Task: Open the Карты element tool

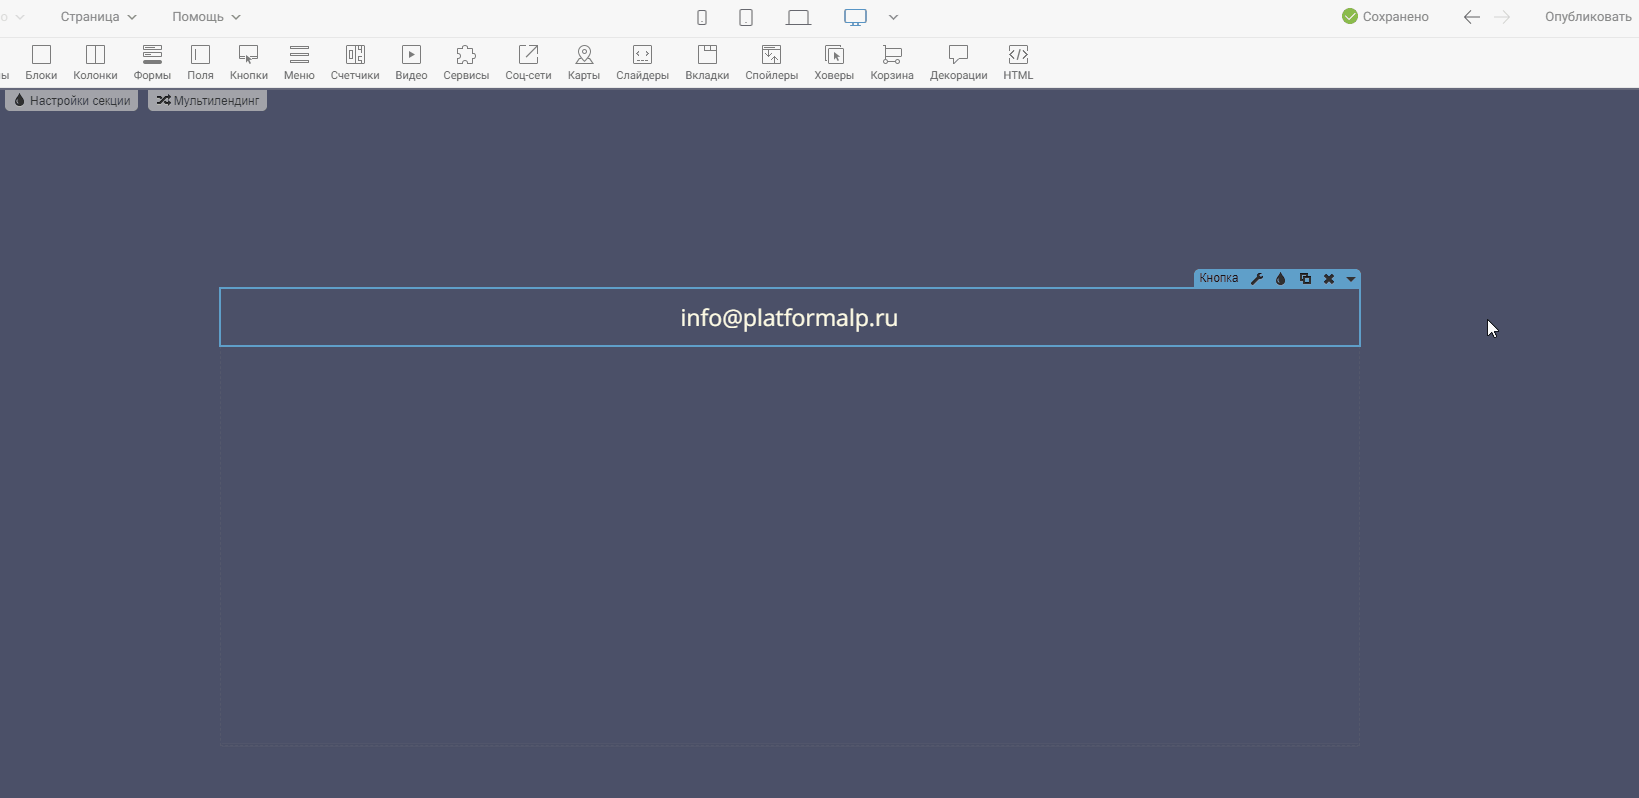Action: [584, 62]
